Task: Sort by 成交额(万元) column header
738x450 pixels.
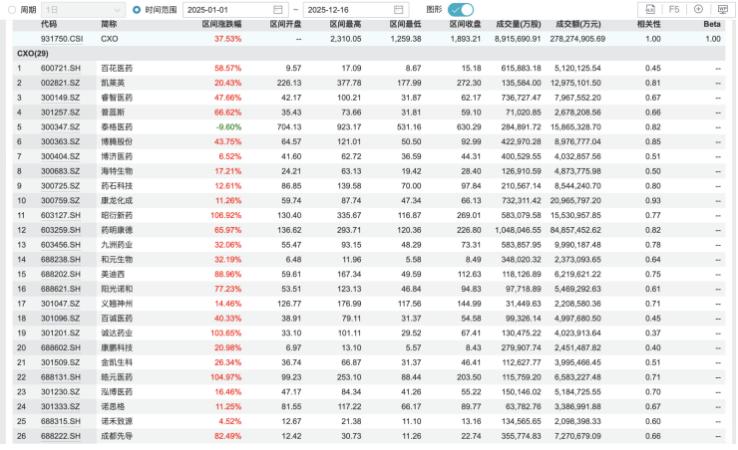Action: (x=578, y=24)
